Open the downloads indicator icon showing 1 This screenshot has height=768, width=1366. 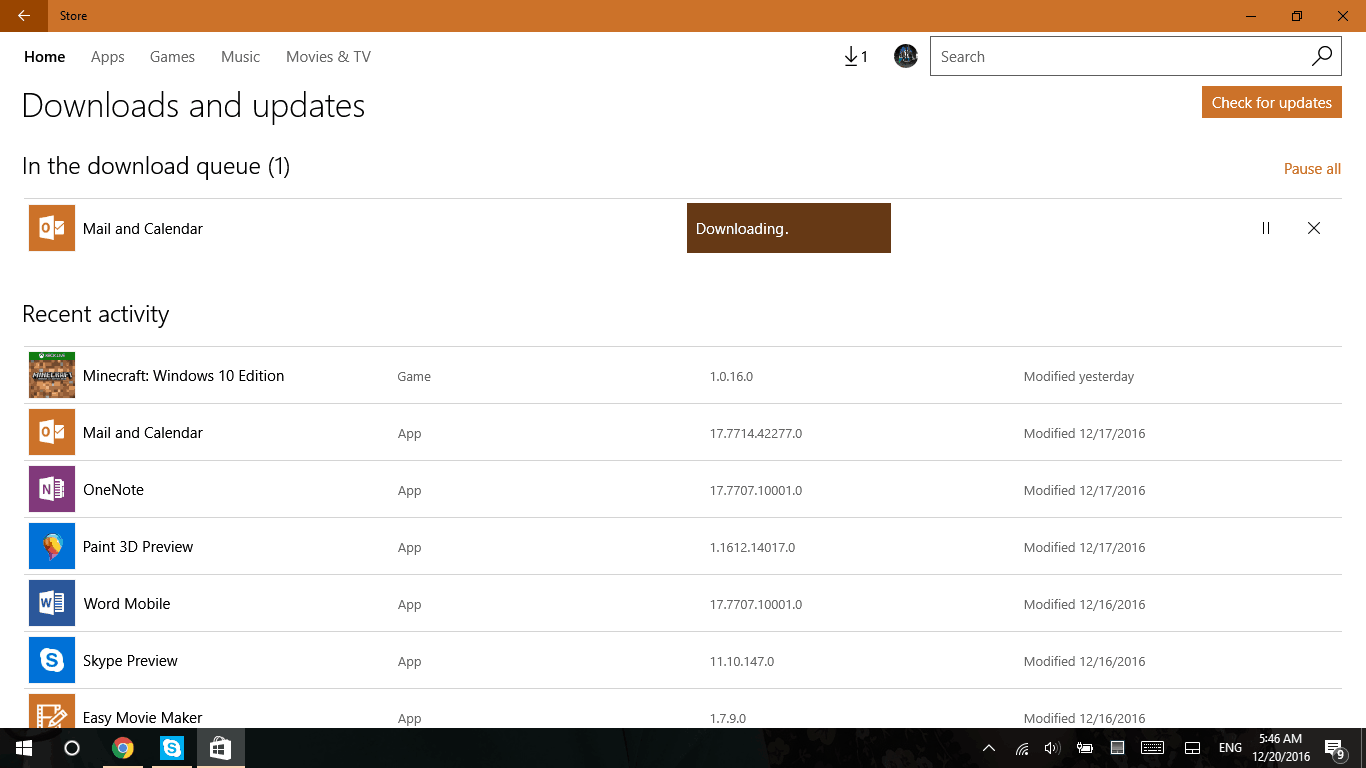(x=856, y=57)
